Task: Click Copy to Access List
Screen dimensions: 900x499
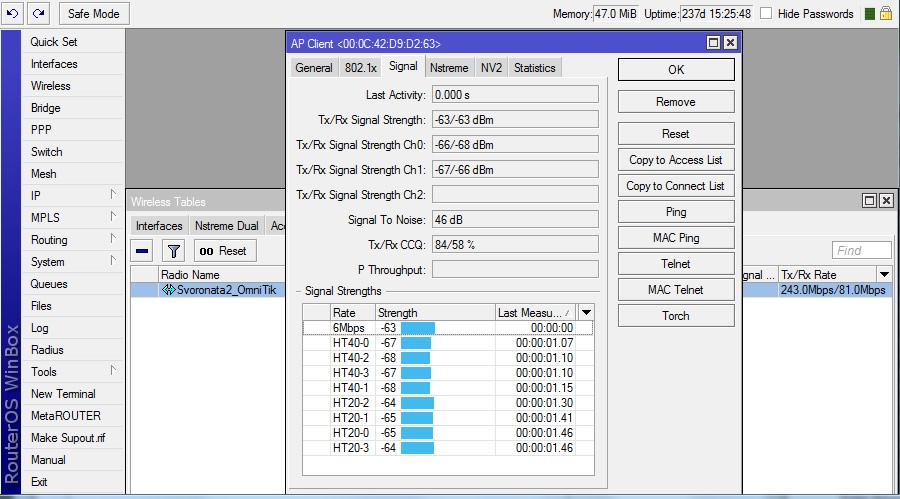Action: [x=676, y=160]
